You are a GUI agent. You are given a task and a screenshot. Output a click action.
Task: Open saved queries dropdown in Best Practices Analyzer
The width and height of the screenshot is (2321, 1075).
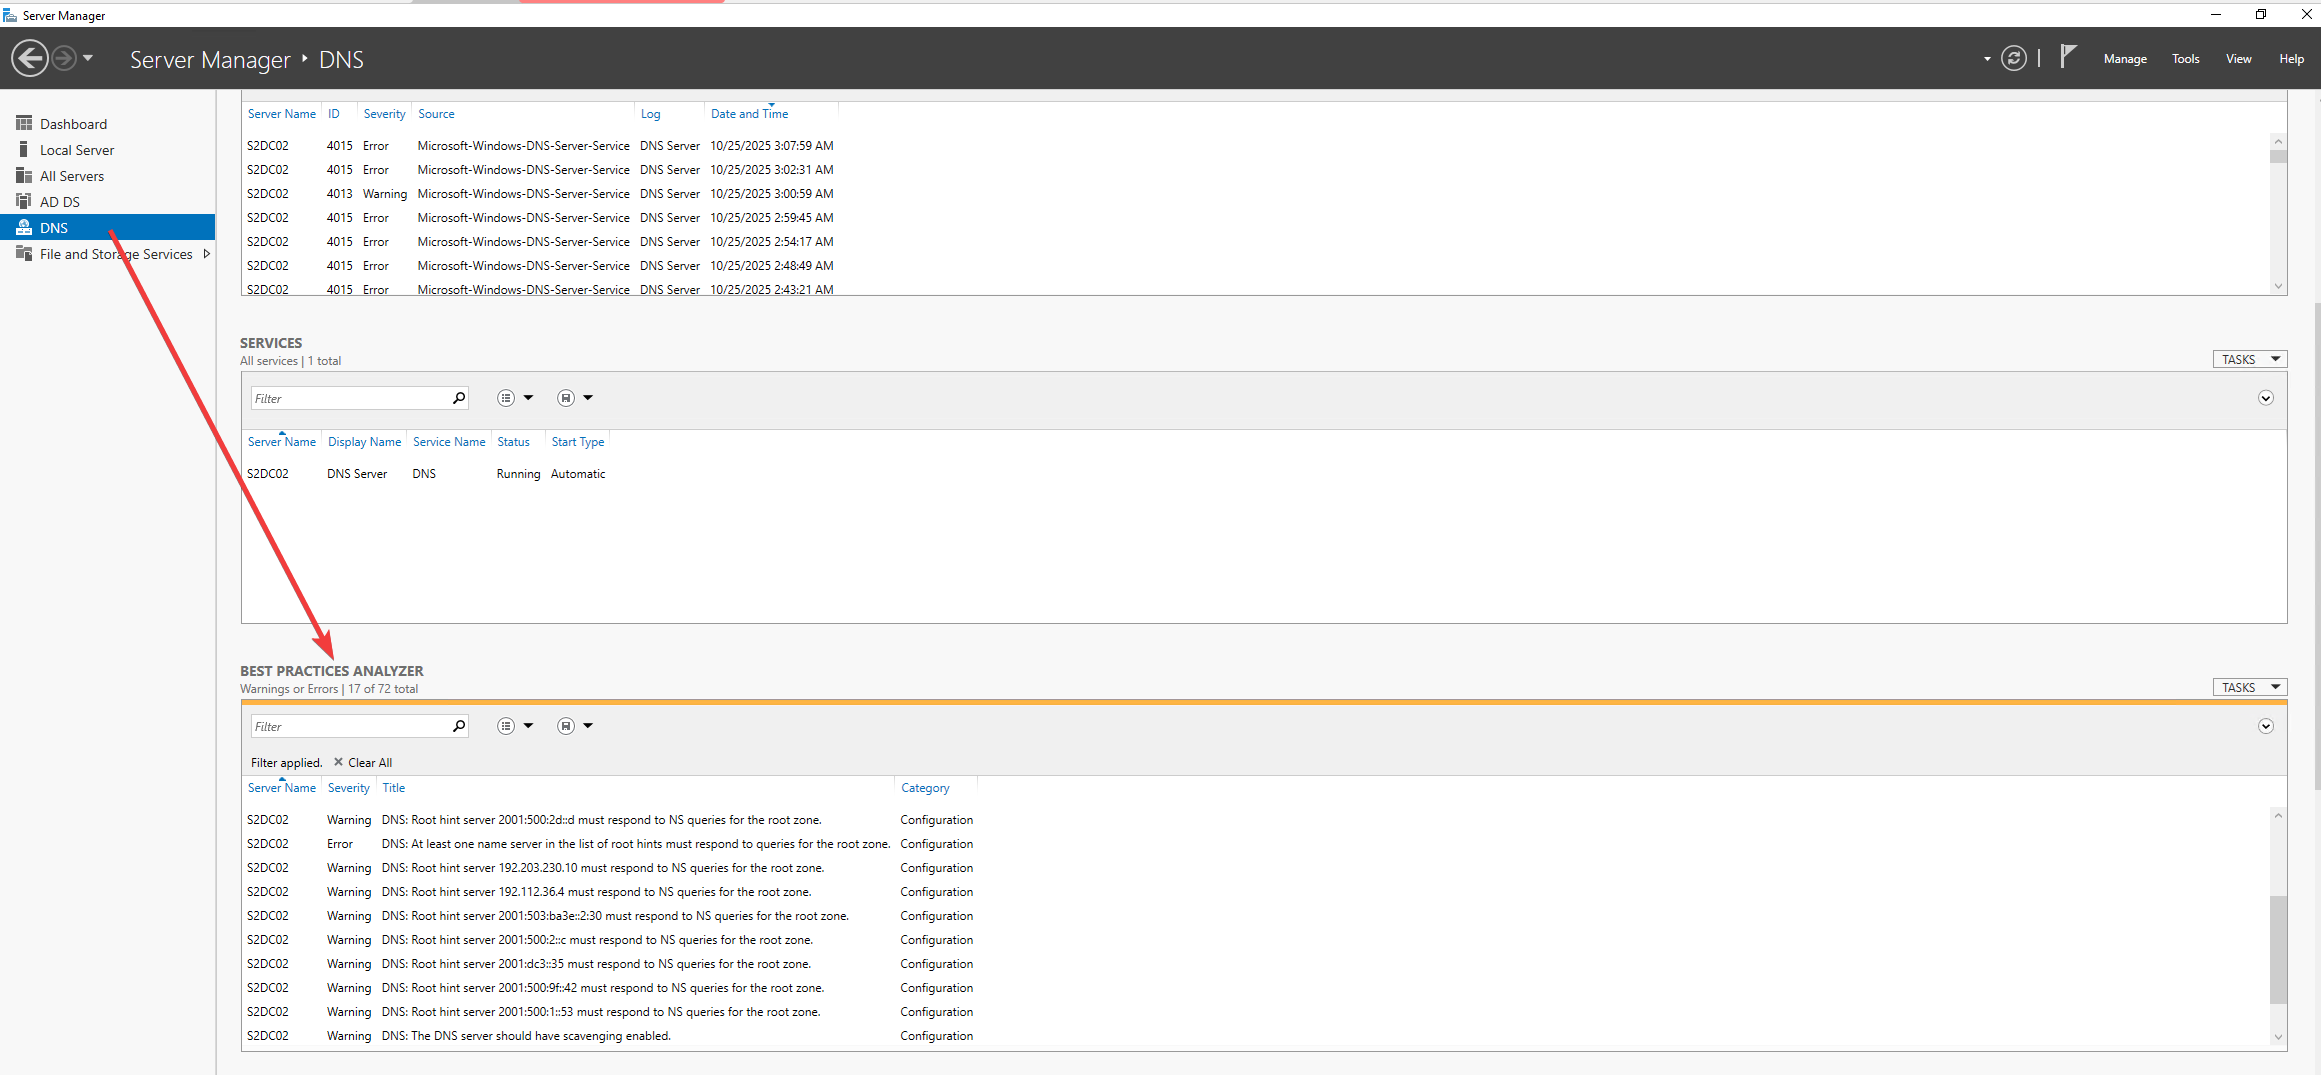(x=575, y=726)
